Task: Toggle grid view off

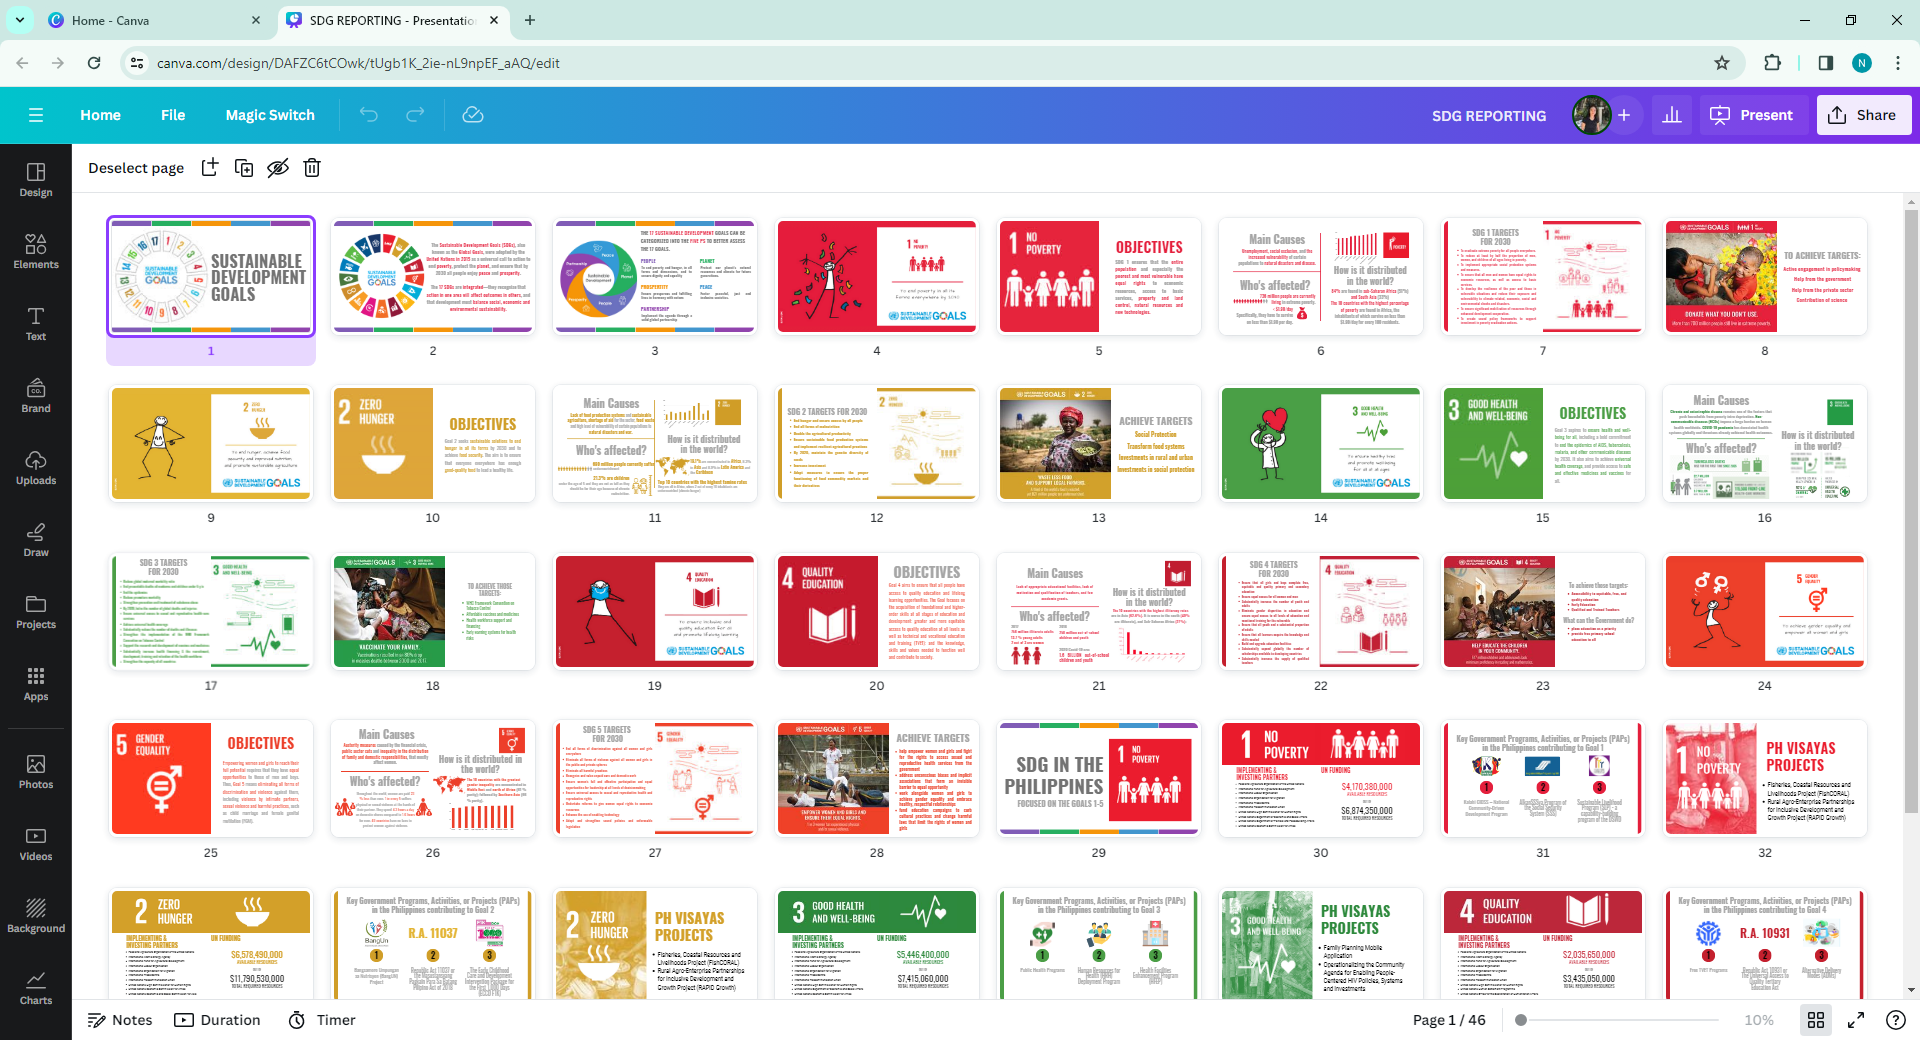Action: pyautogui.click(x=1816, y=1020)
